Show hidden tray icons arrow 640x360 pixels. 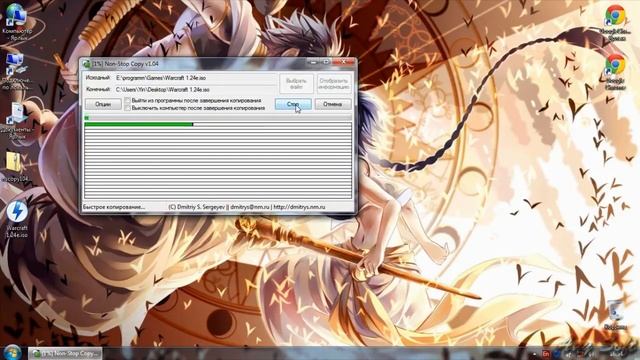click(534, 354)
